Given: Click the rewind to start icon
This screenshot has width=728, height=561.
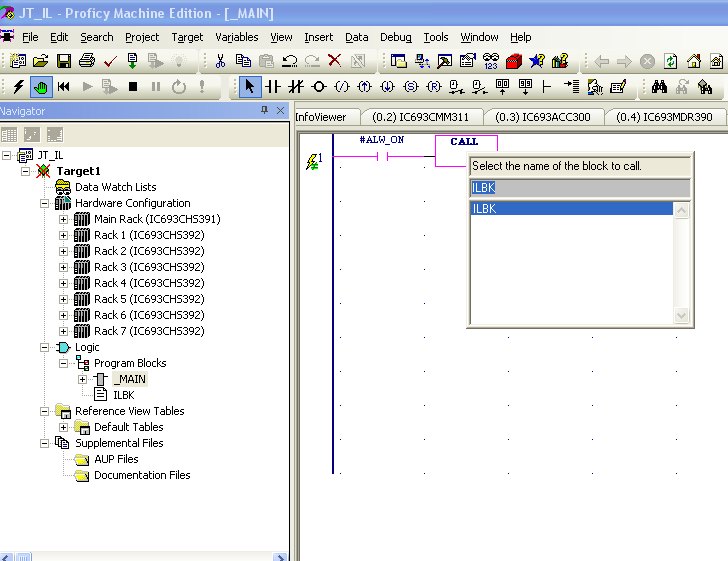Looking at the screenshot, I should (x=64, y=87).
